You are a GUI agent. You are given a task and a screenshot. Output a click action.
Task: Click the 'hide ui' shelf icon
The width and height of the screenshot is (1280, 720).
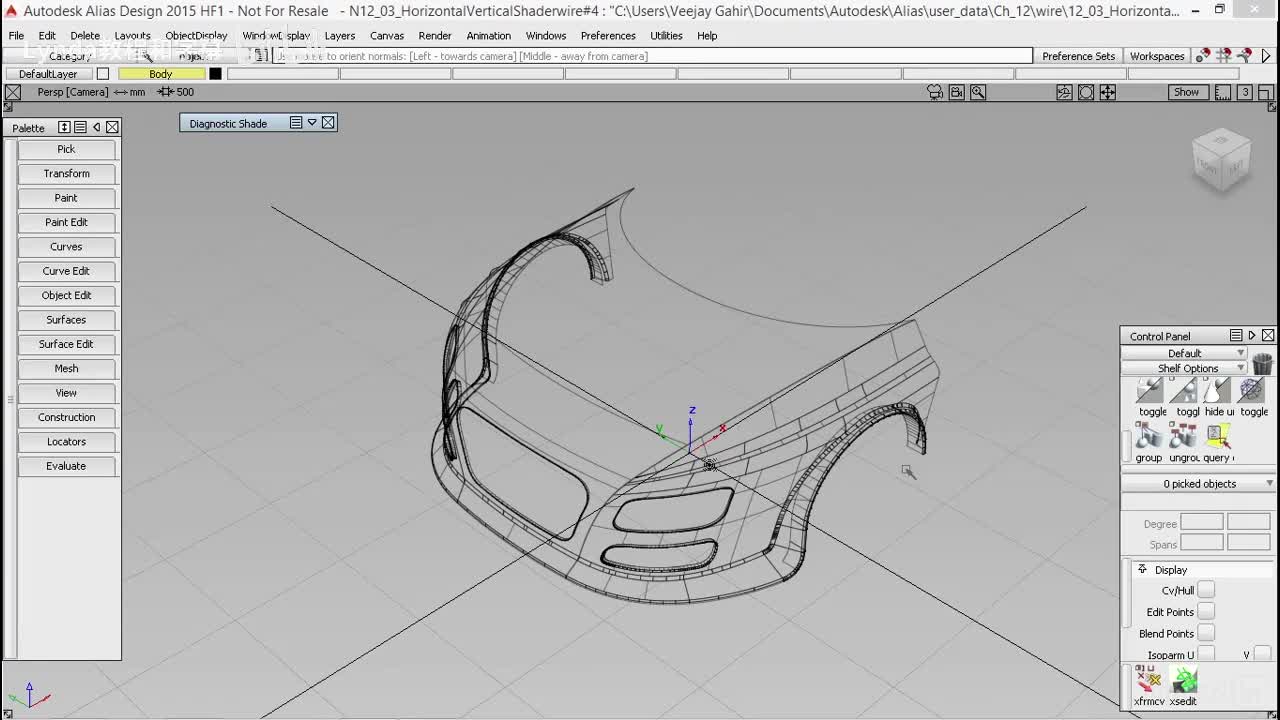coord(1217,390)
